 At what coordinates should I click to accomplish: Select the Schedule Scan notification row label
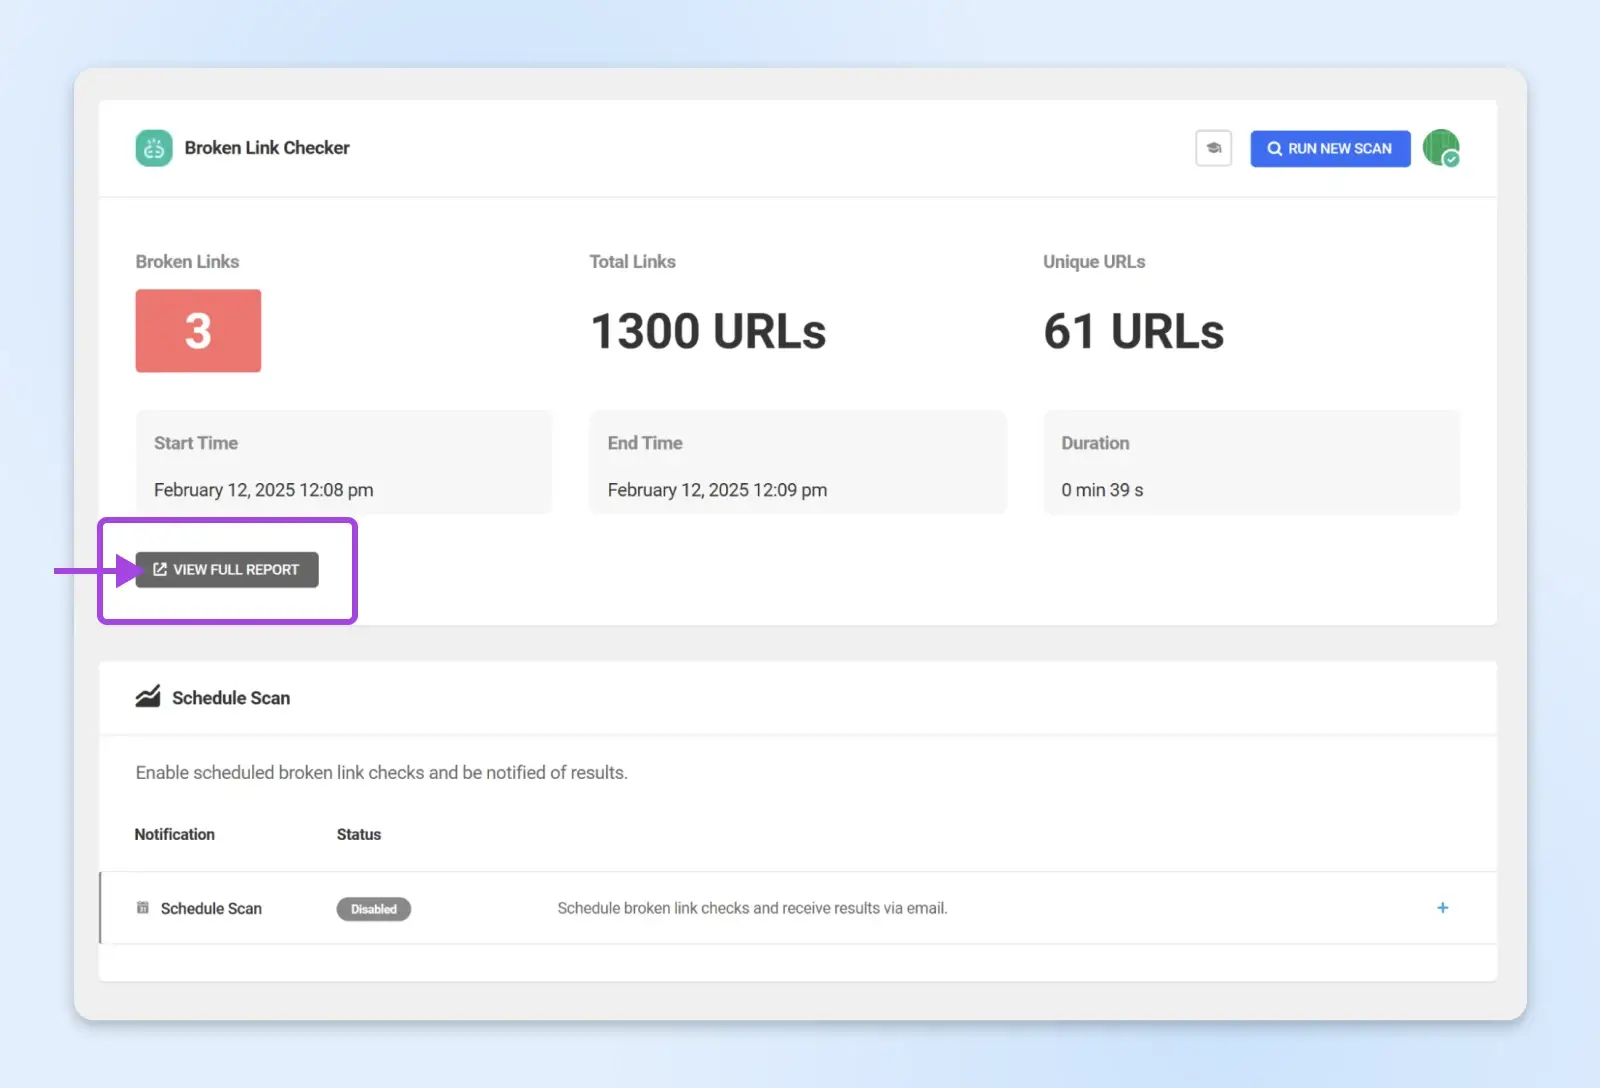click(x=211, y=908)
